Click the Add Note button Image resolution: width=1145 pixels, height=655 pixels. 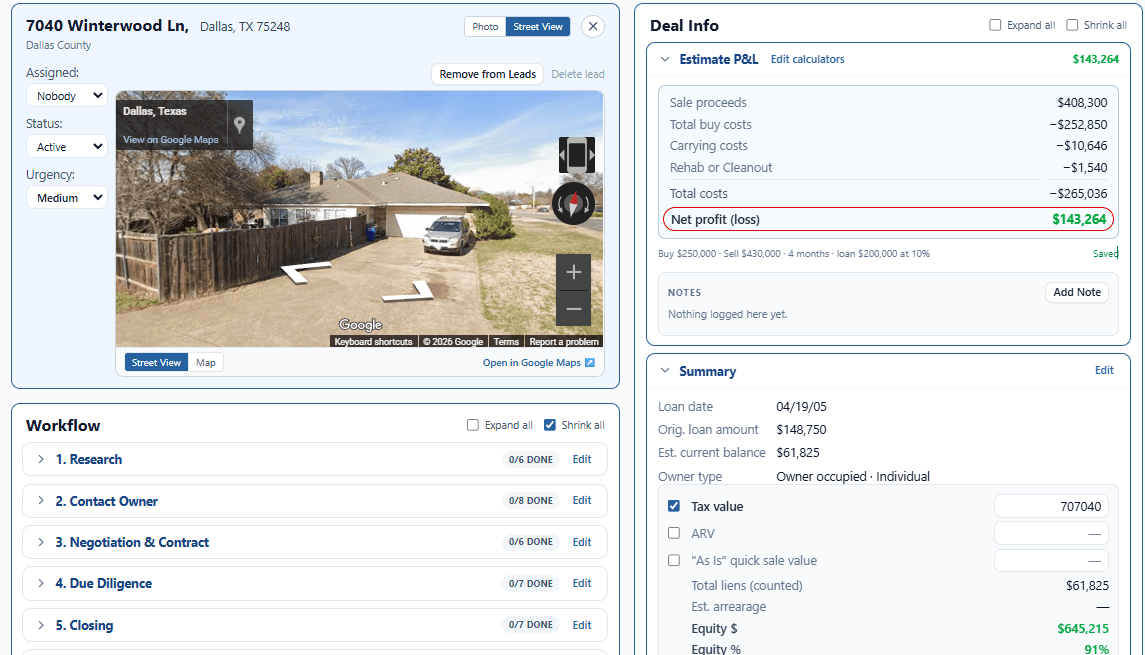[1076, 292]
